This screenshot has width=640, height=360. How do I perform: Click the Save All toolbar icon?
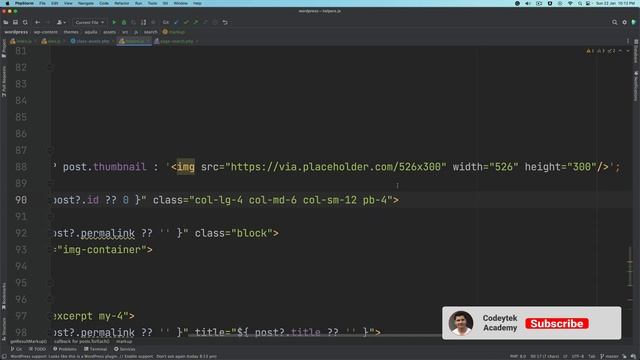pos(16,22)
